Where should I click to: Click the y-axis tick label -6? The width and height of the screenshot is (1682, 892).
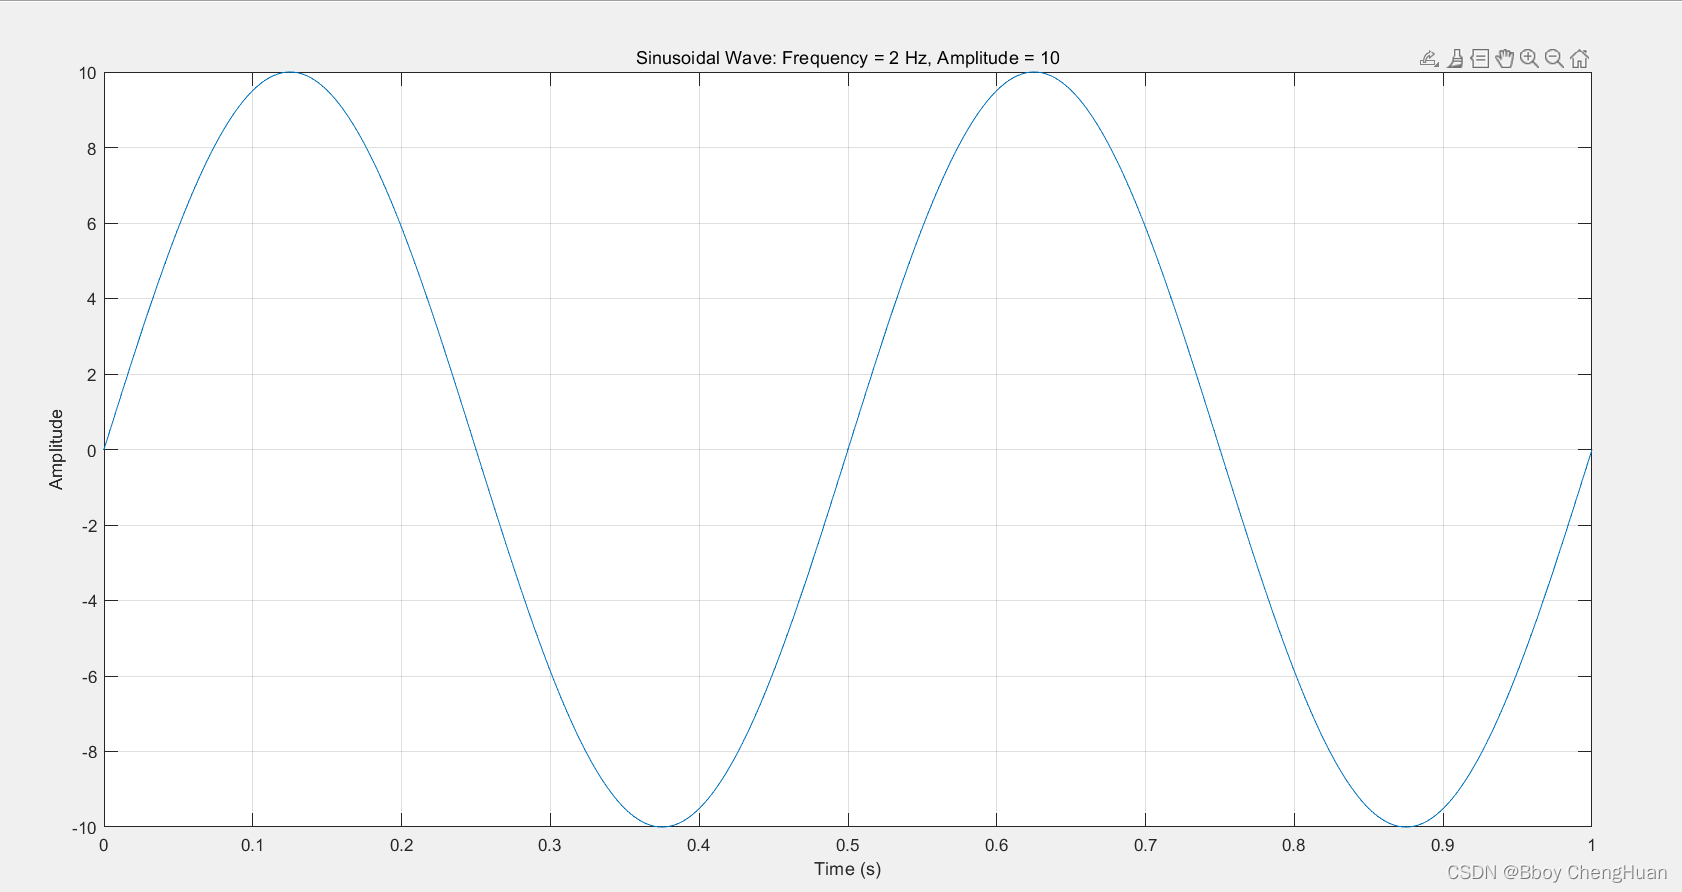(89, 677)
